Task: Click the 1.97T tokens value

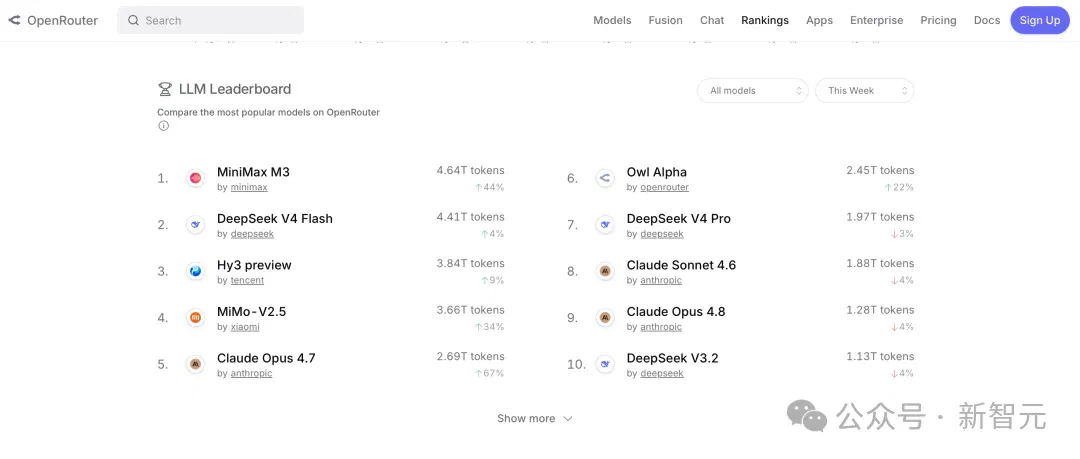Action: click(880, 216)
